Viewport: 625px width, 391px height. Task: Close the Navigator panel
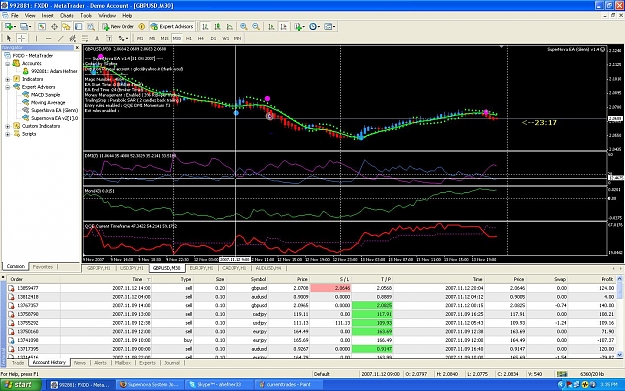click(x=77, y=48)
